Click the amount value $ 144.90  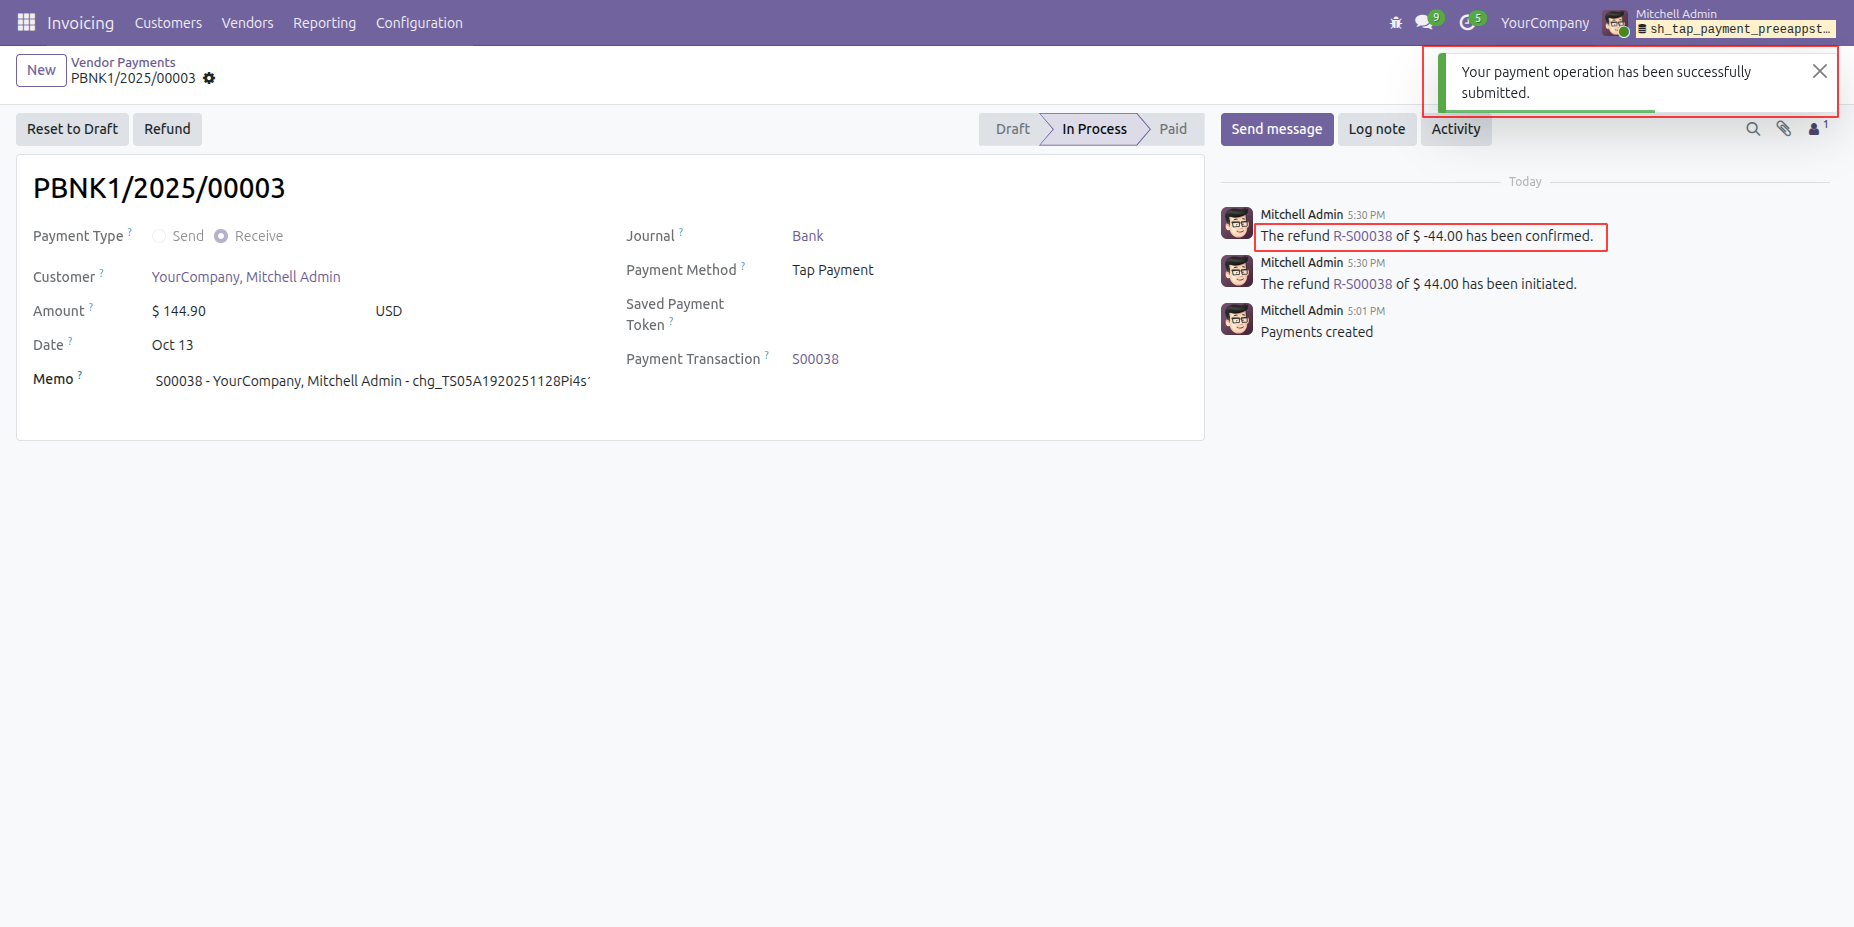click(179, 311)
